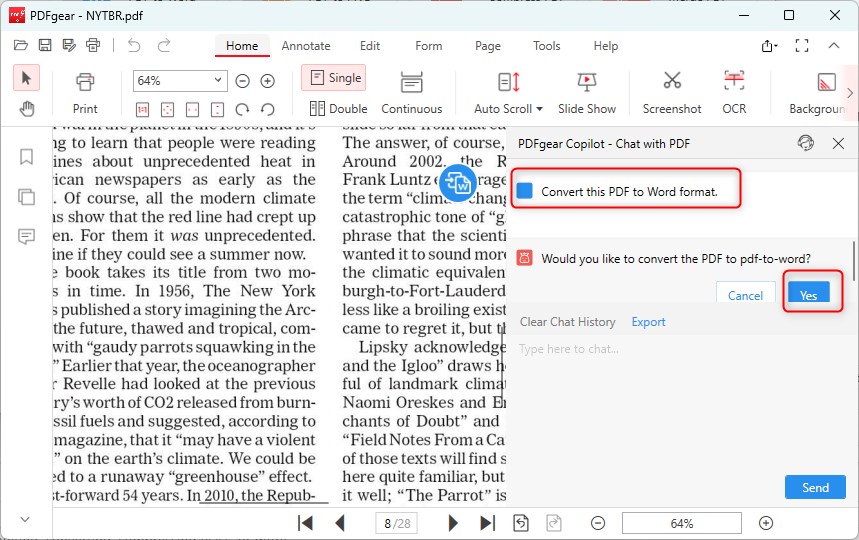Toggle Single page view mode
The height and width of the screenshot is (540, 859).
pos(334,78)
